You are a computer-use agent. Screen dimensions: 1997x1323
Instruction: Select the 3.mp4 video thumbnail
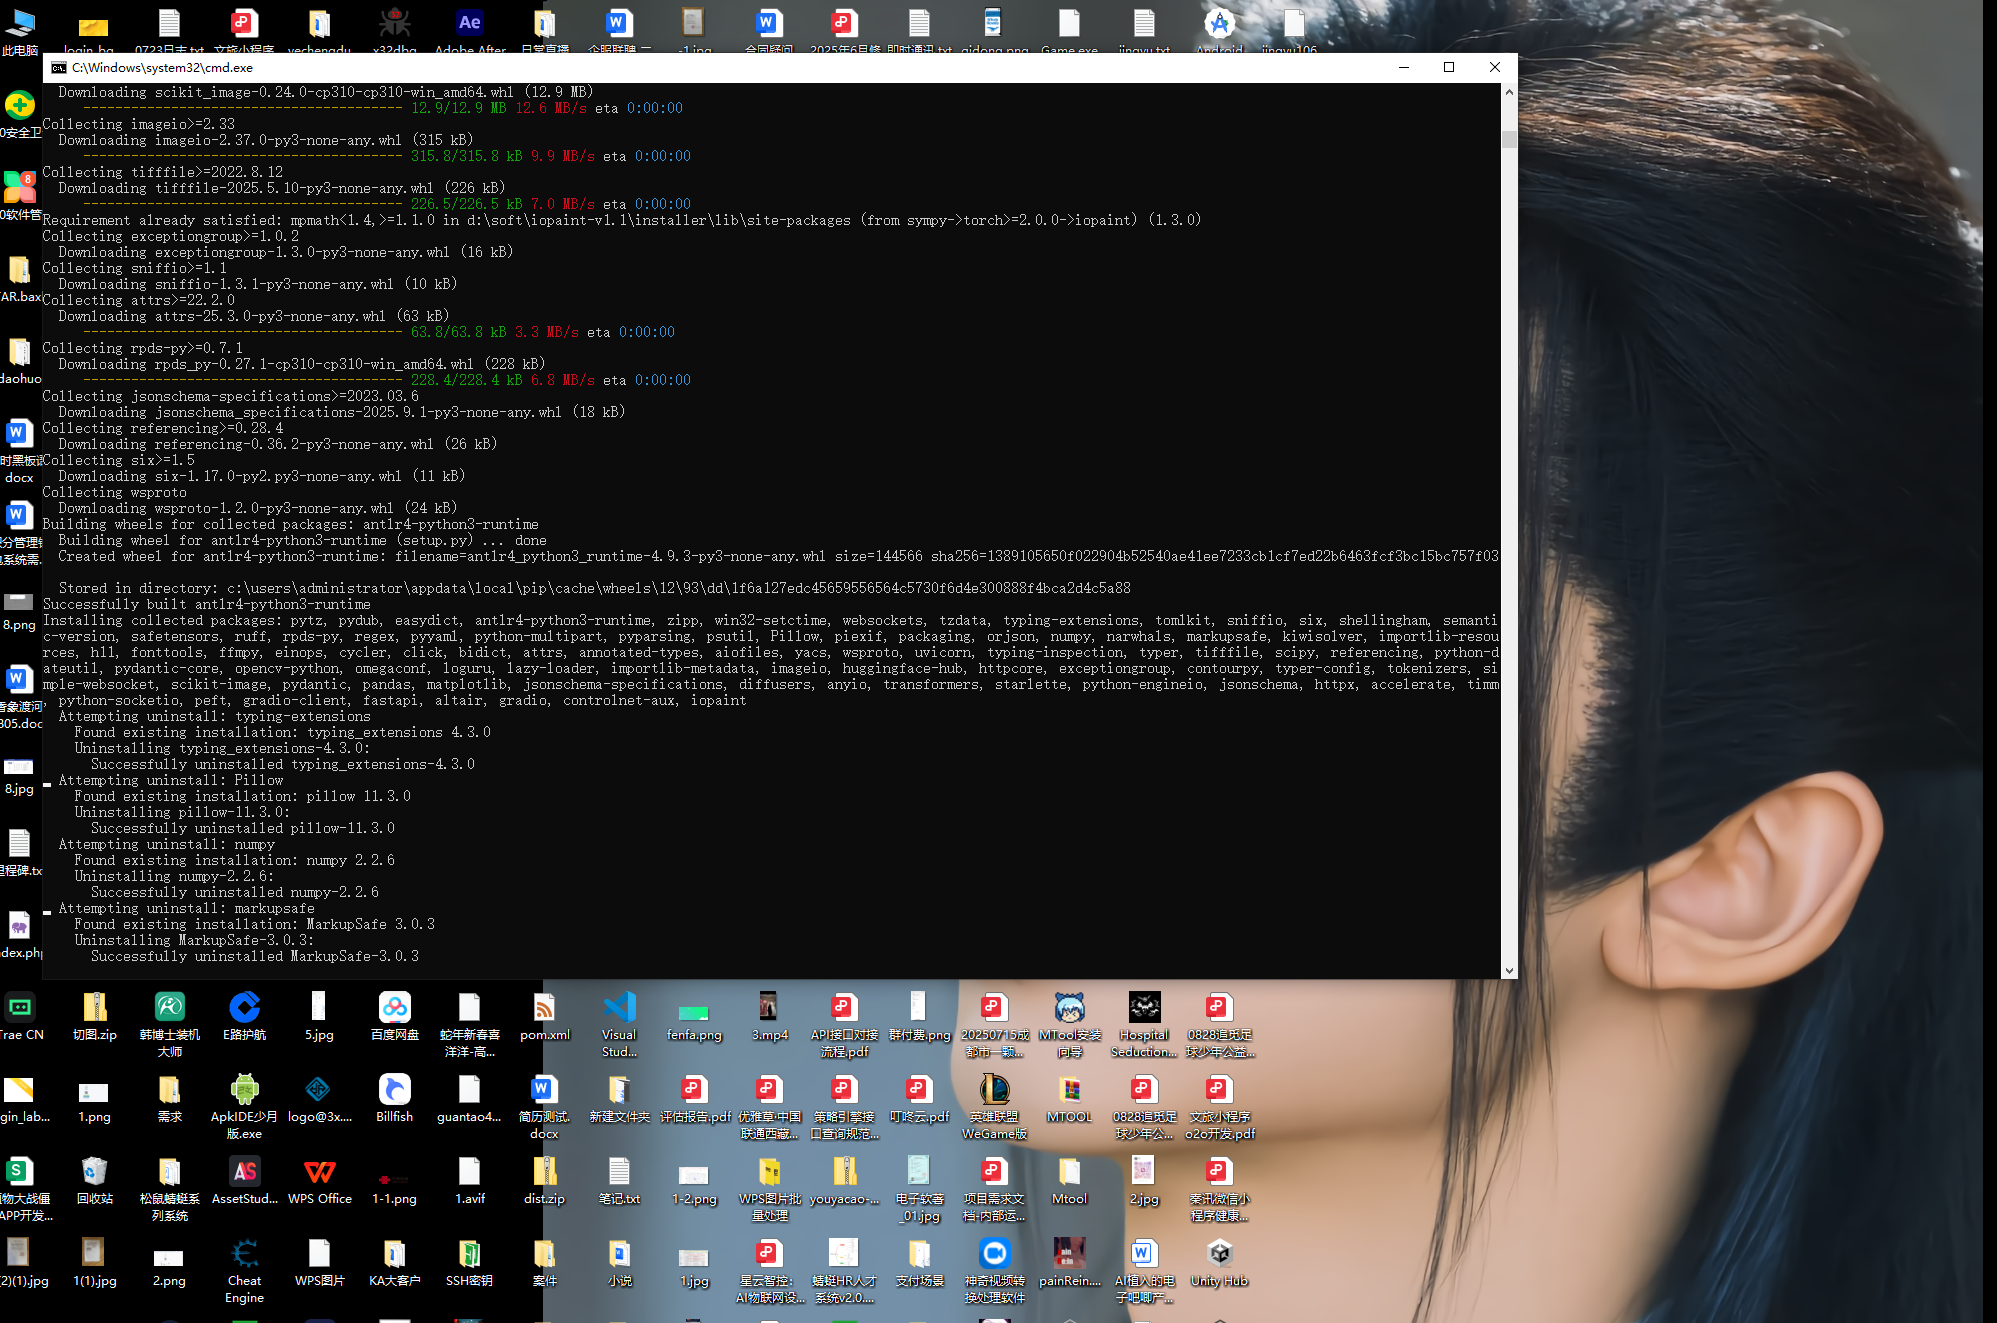(x=769, y=1008)
